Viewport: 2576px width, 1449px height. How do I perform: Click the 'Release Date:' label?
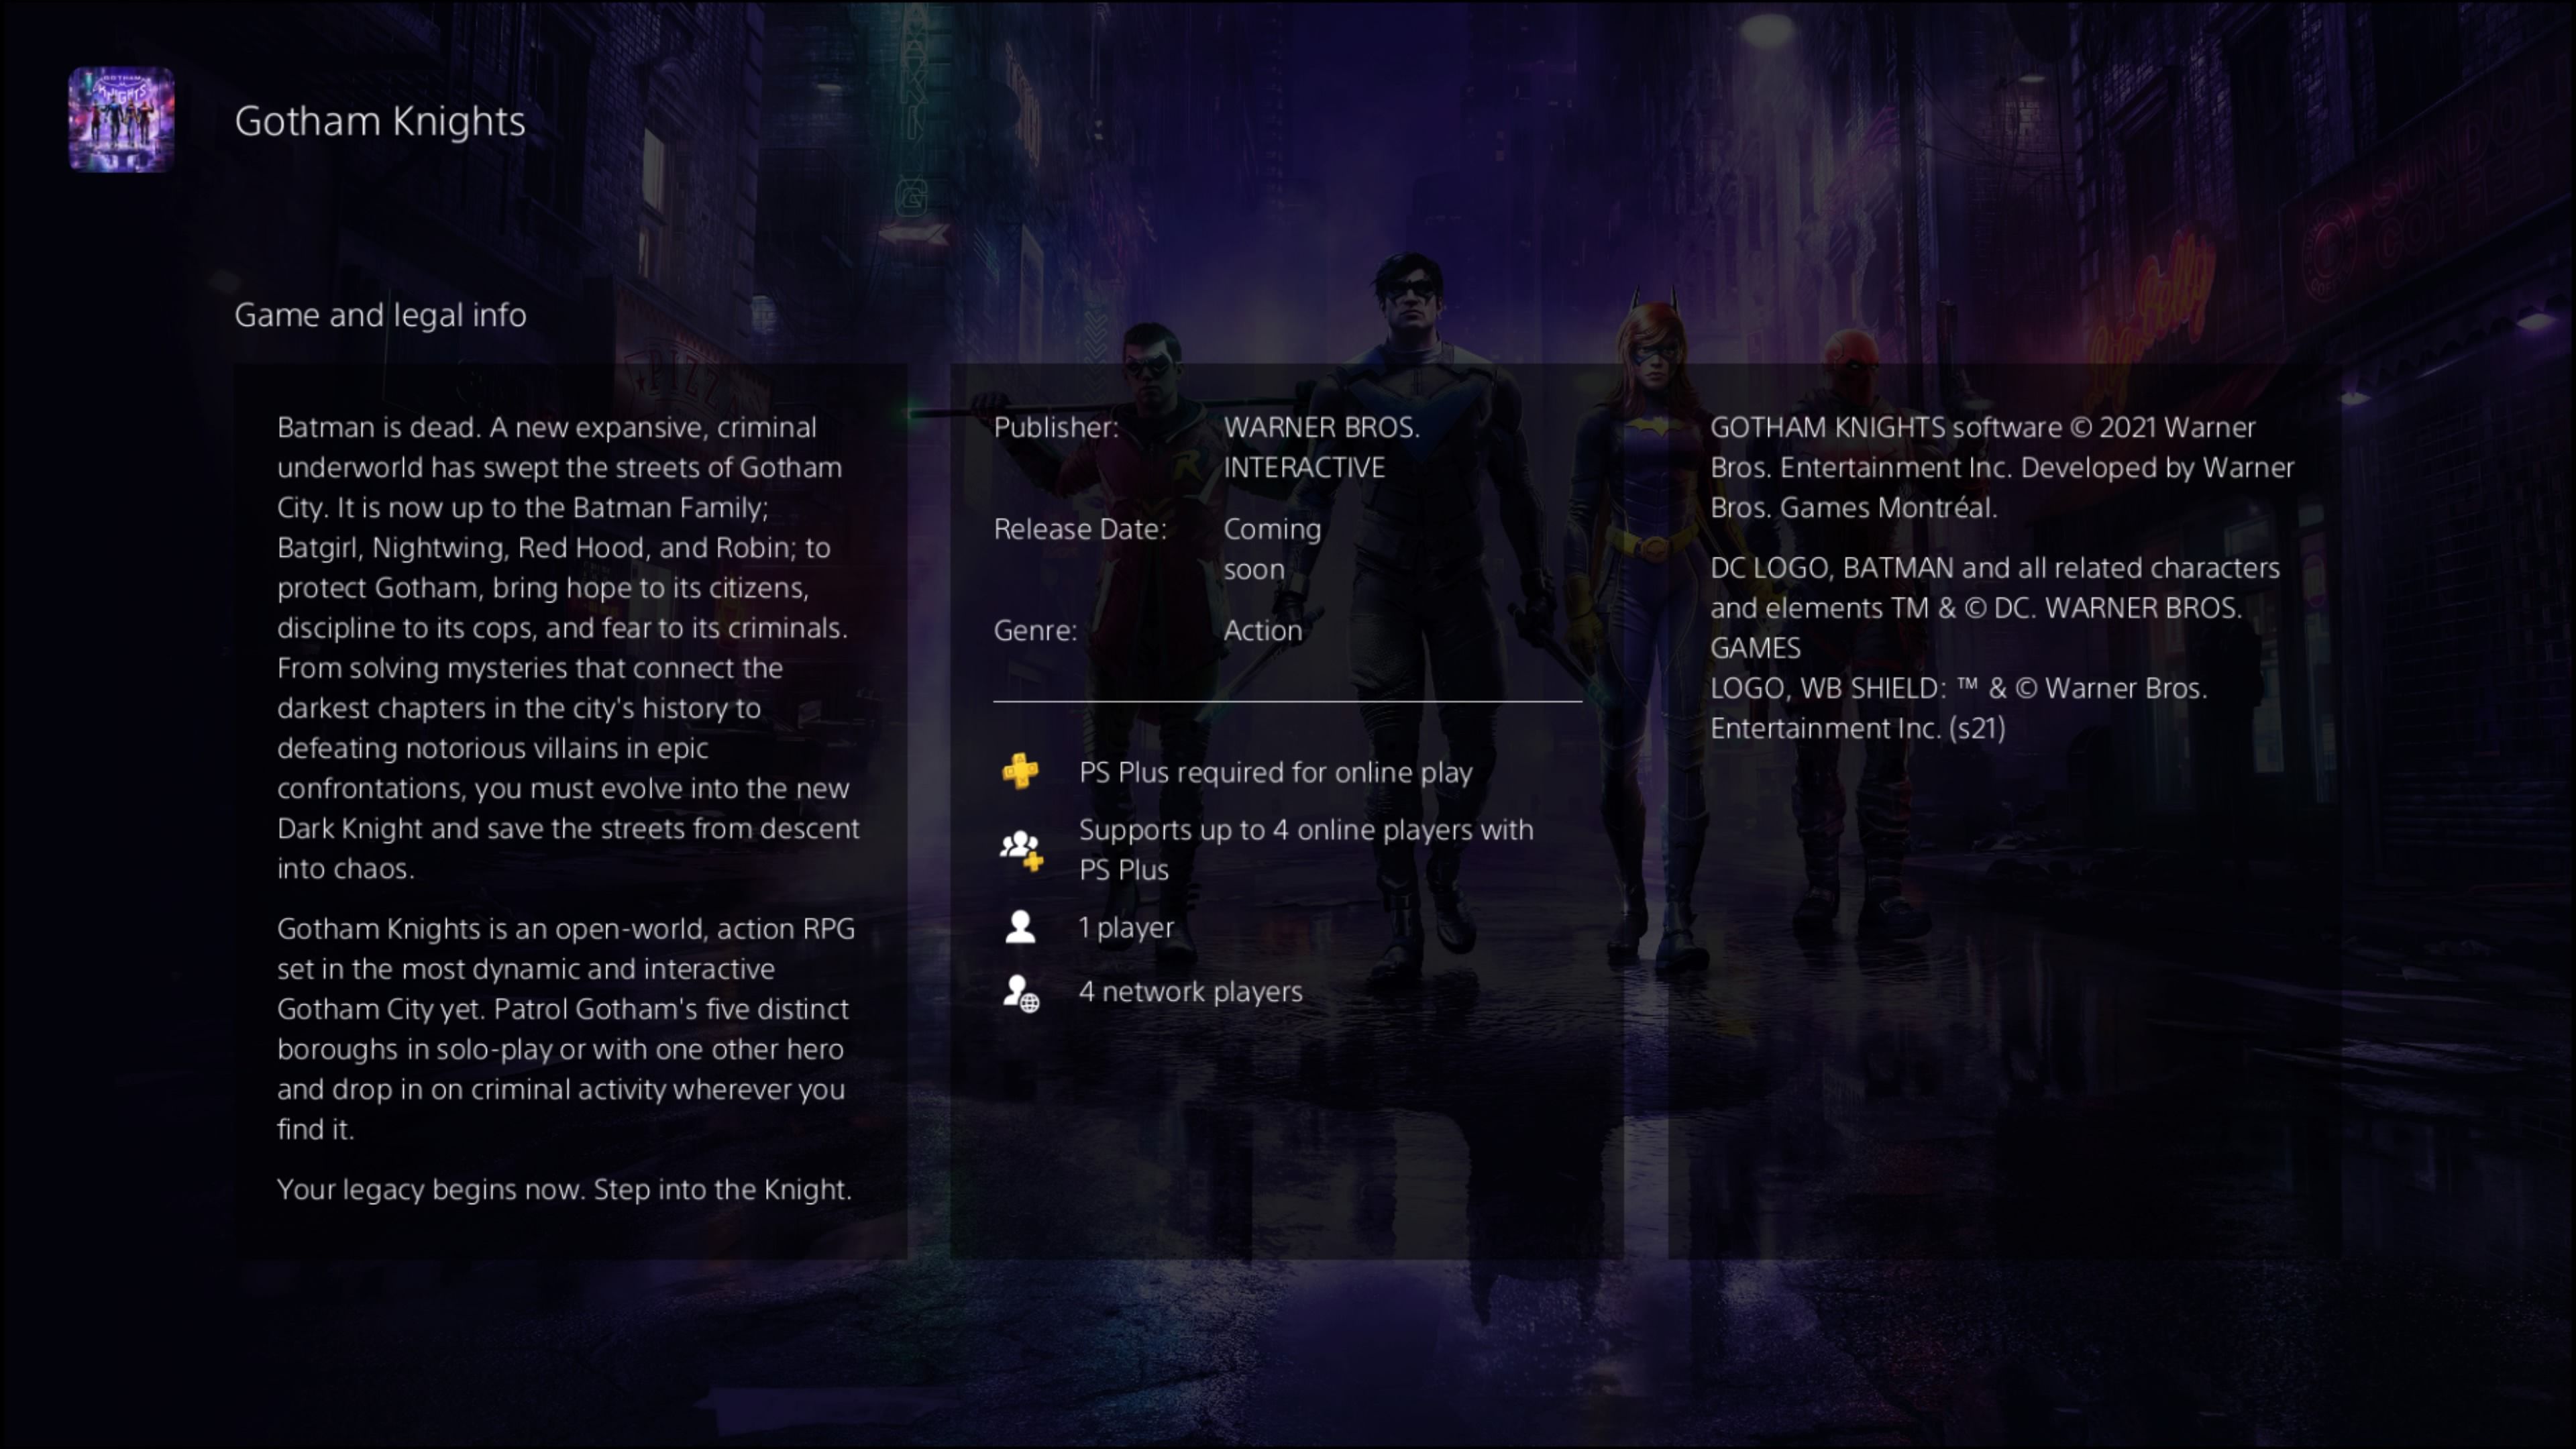(1080, 529)
